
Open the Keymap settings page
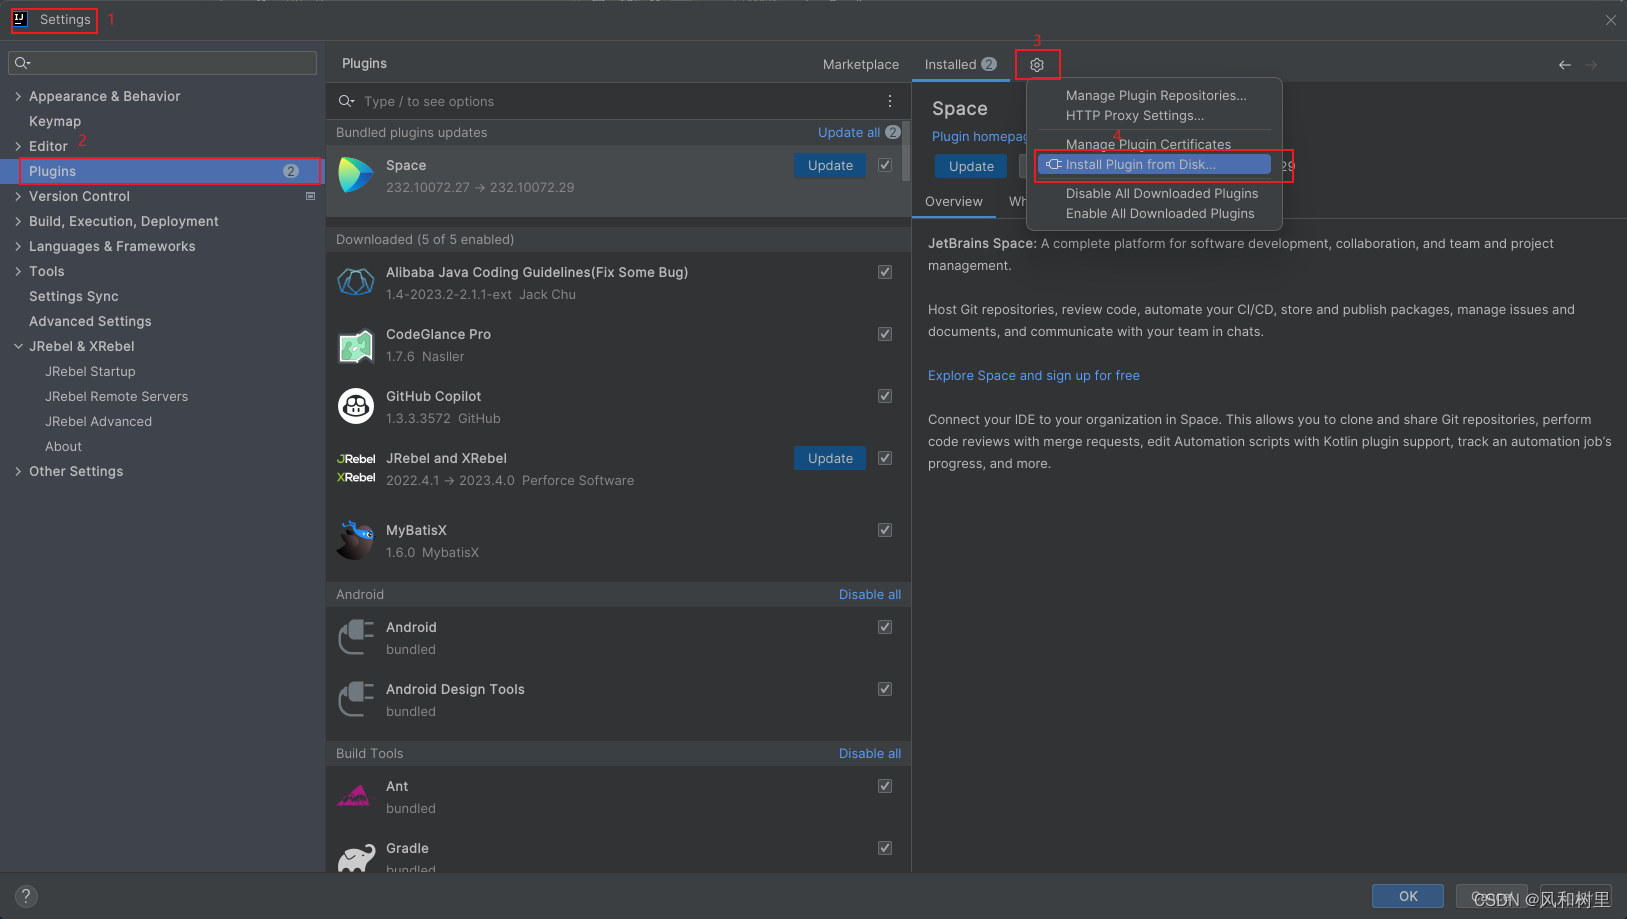click(x=55, y=121)
